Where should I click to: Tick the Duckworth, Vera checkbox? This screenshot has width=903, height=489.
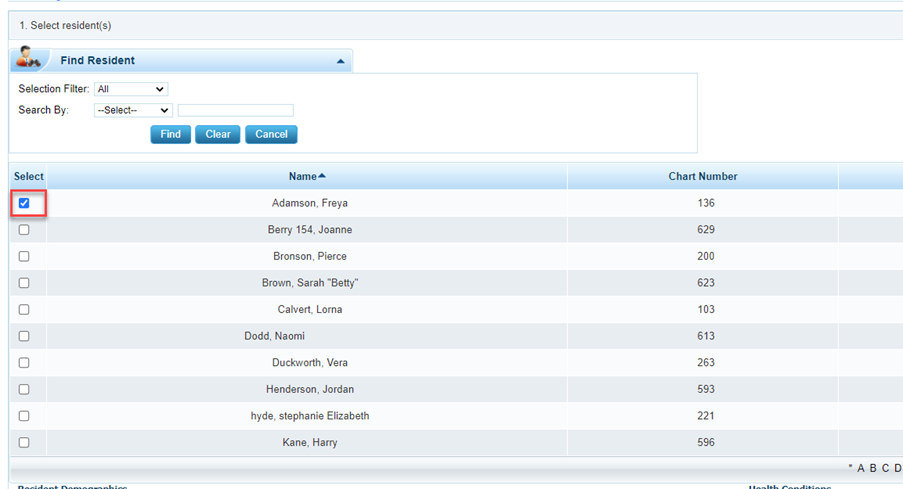click(24, 363)
